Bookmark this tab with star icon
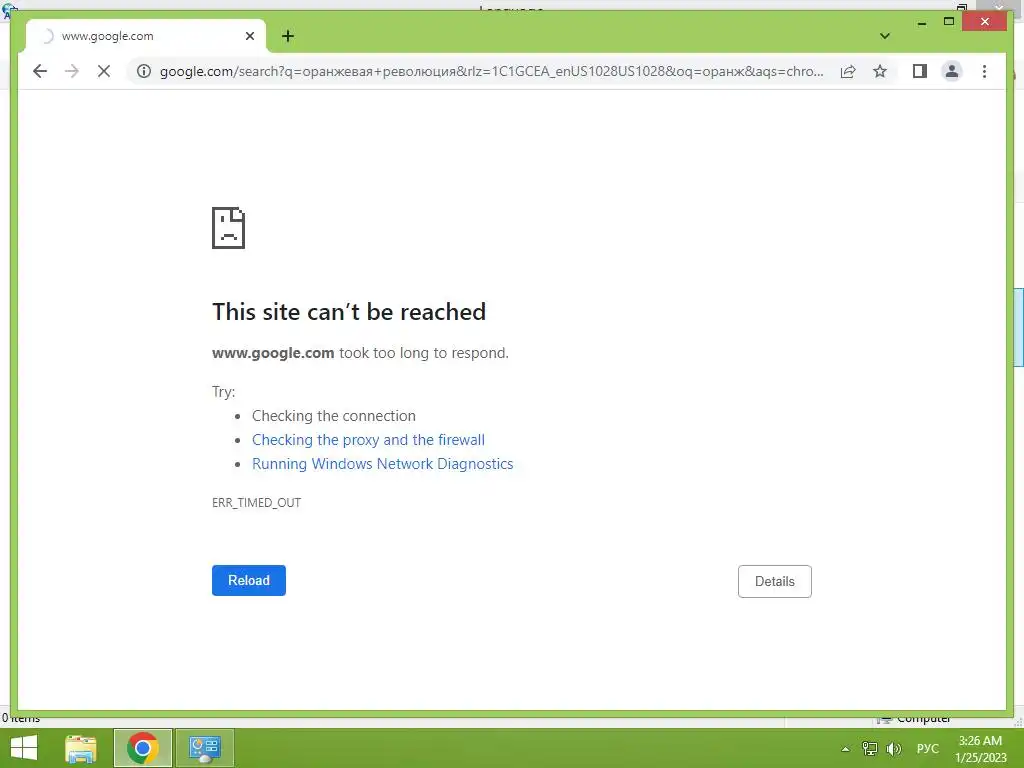Screen dimensions: 1024x768 (x=880, y=71)
